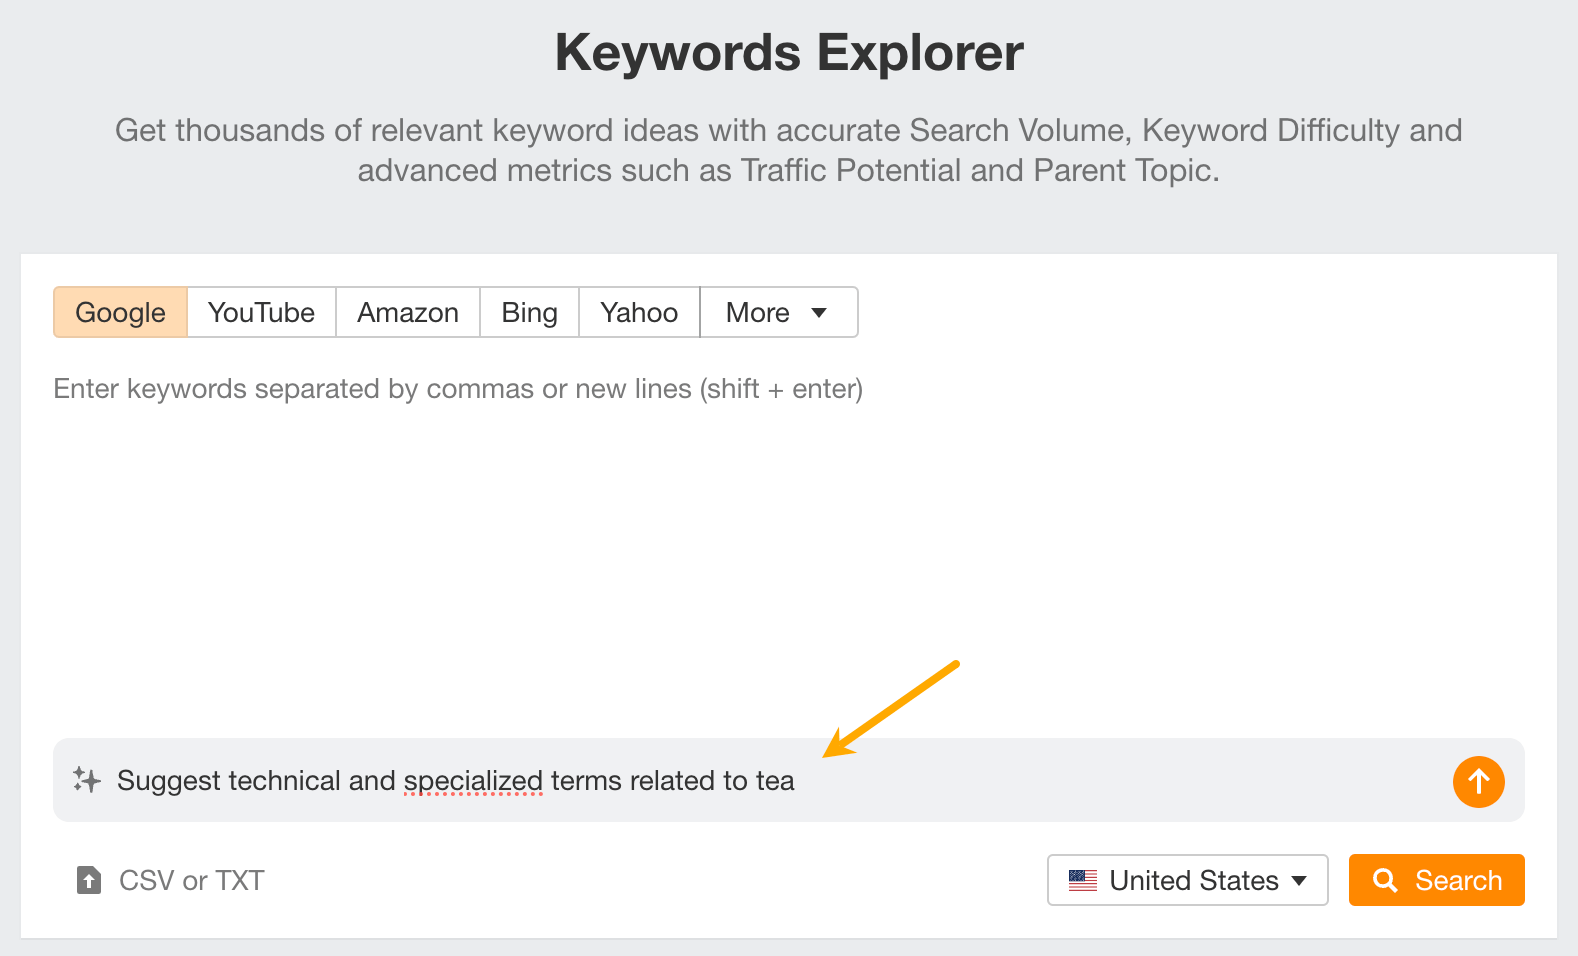This screenshot has height=956, width=1578.
Task: Select the Yahoo tab
Action: [638, 312]
